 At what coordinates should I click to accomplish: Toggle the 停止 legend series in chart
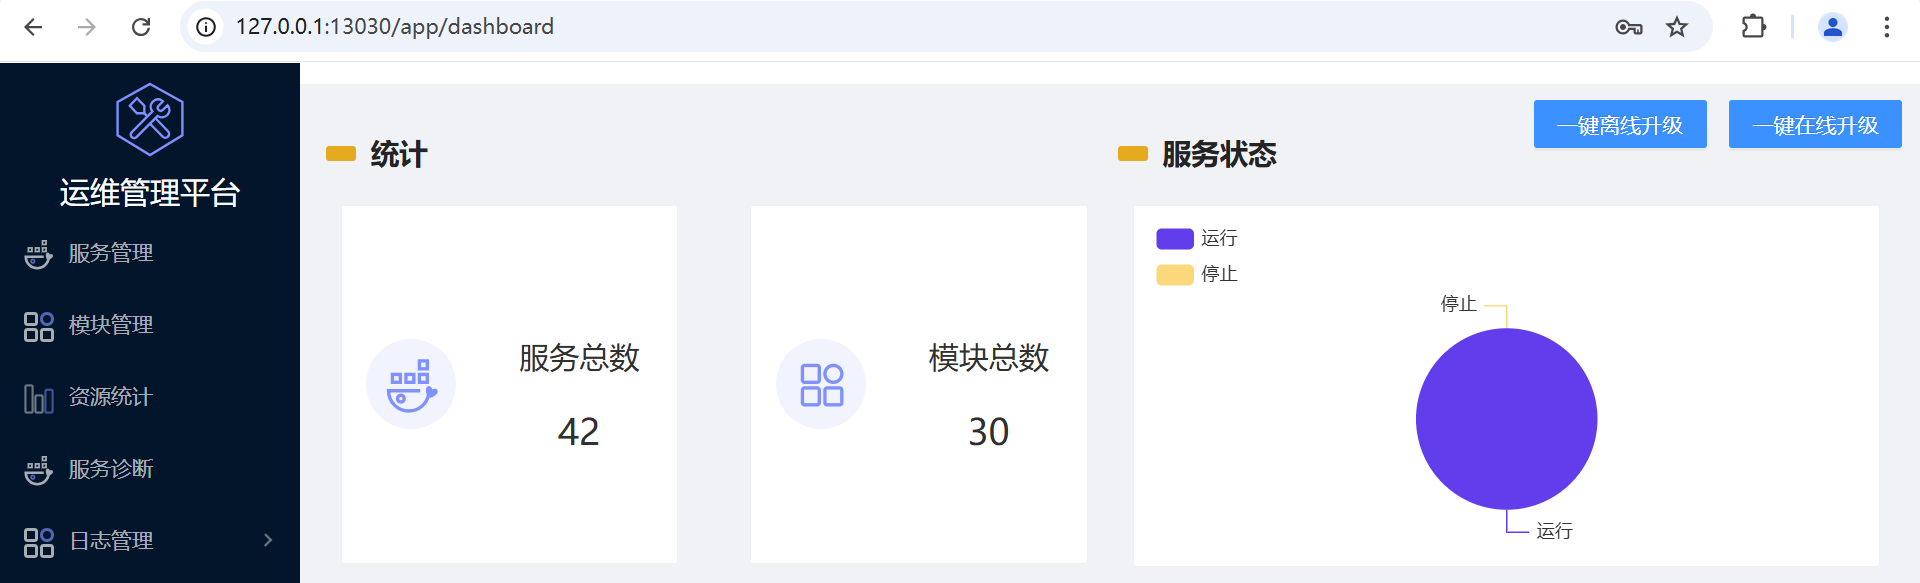point(1196,274)
